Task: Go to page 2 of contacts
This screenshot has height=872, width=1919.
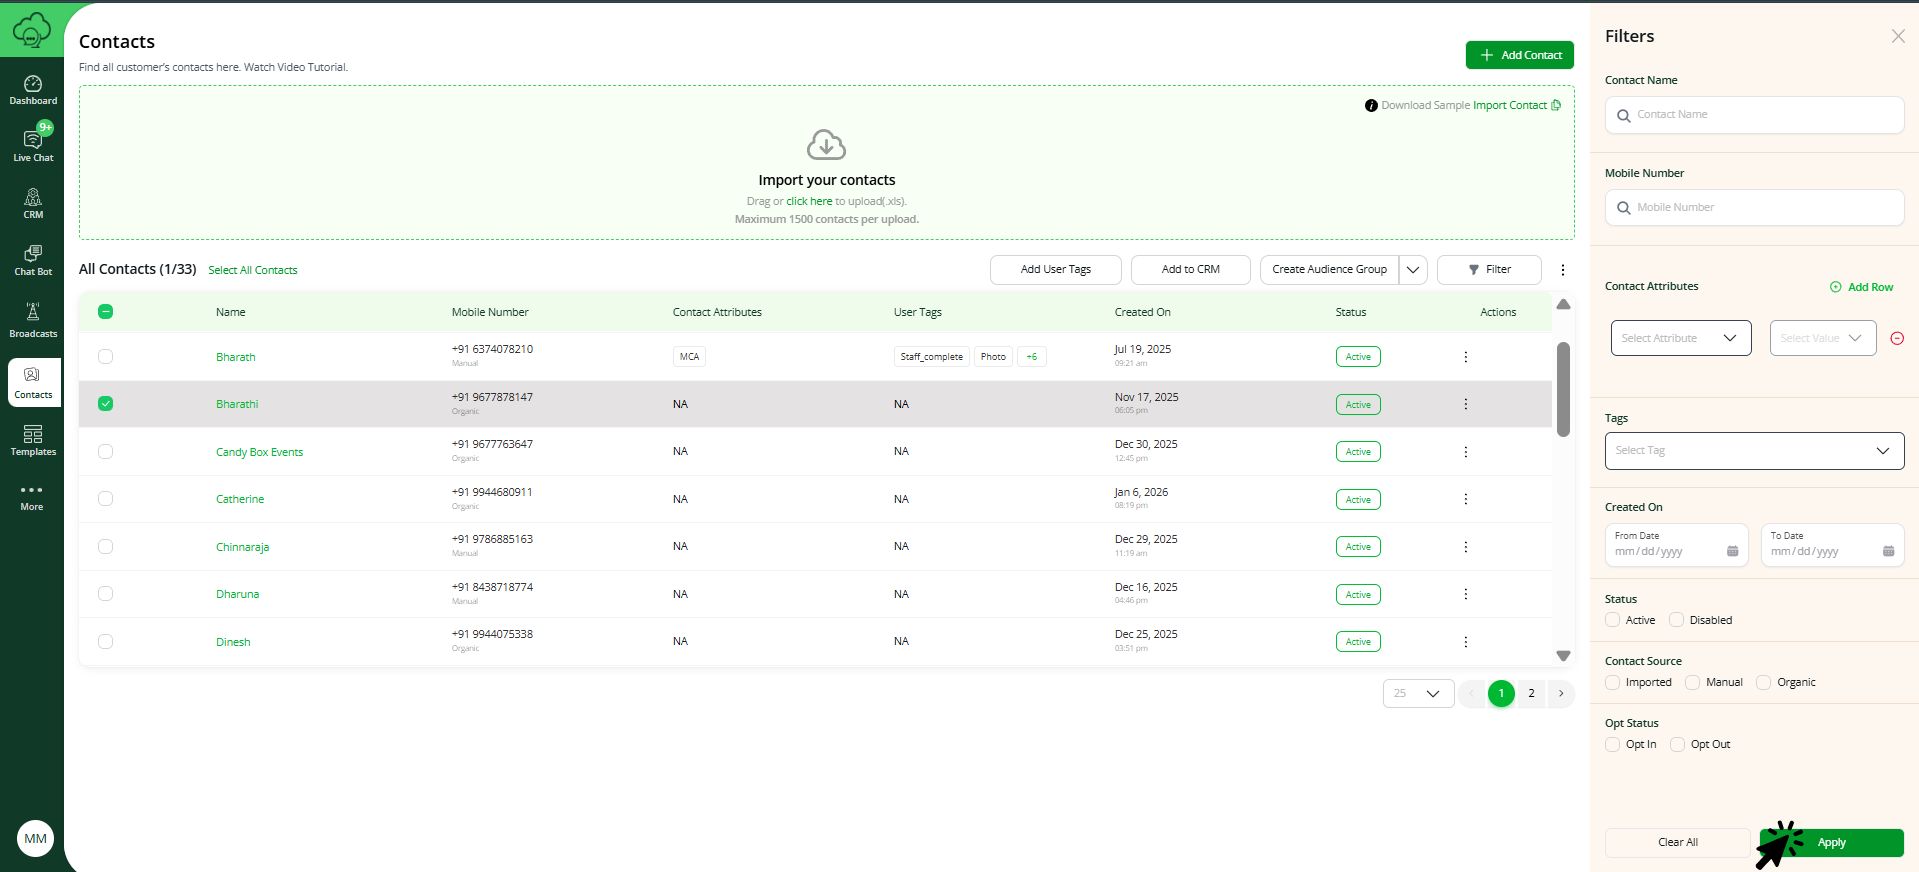Action: (x=1531, y=694)
